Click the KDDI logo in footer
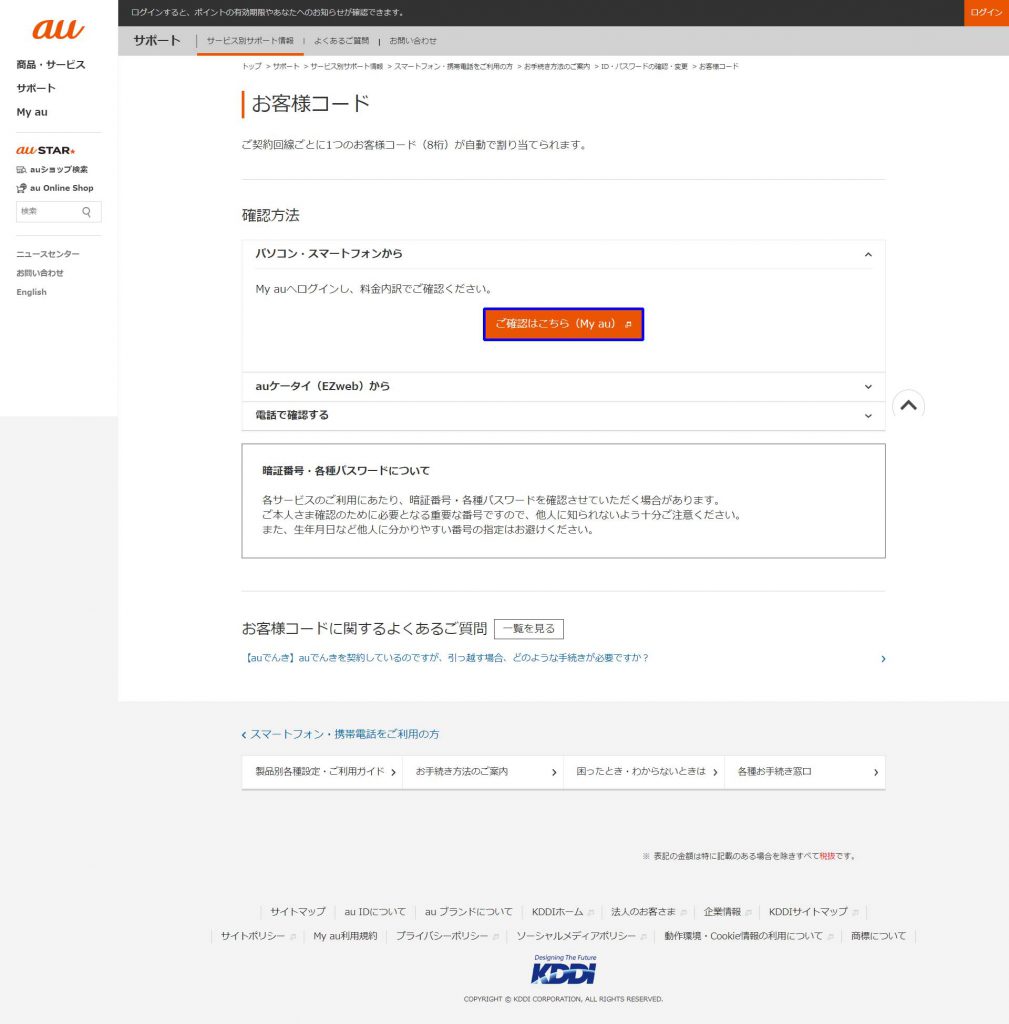This screenshot has height=1024, width=1009. point(564,969)
